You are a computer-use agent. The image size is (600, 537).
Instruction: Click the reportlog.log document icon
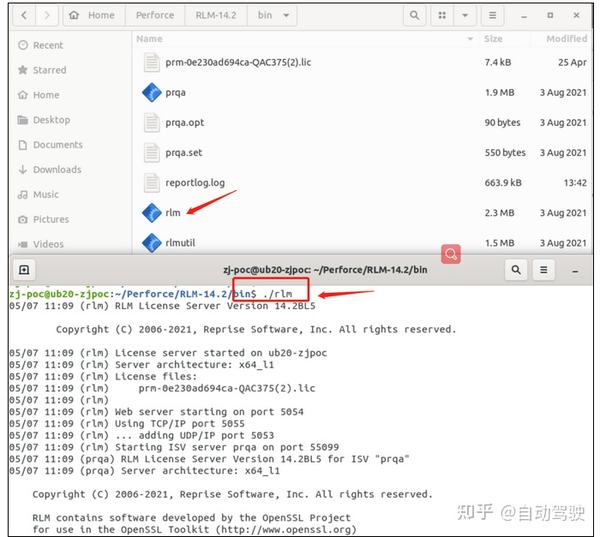click(x=152, y=183)
